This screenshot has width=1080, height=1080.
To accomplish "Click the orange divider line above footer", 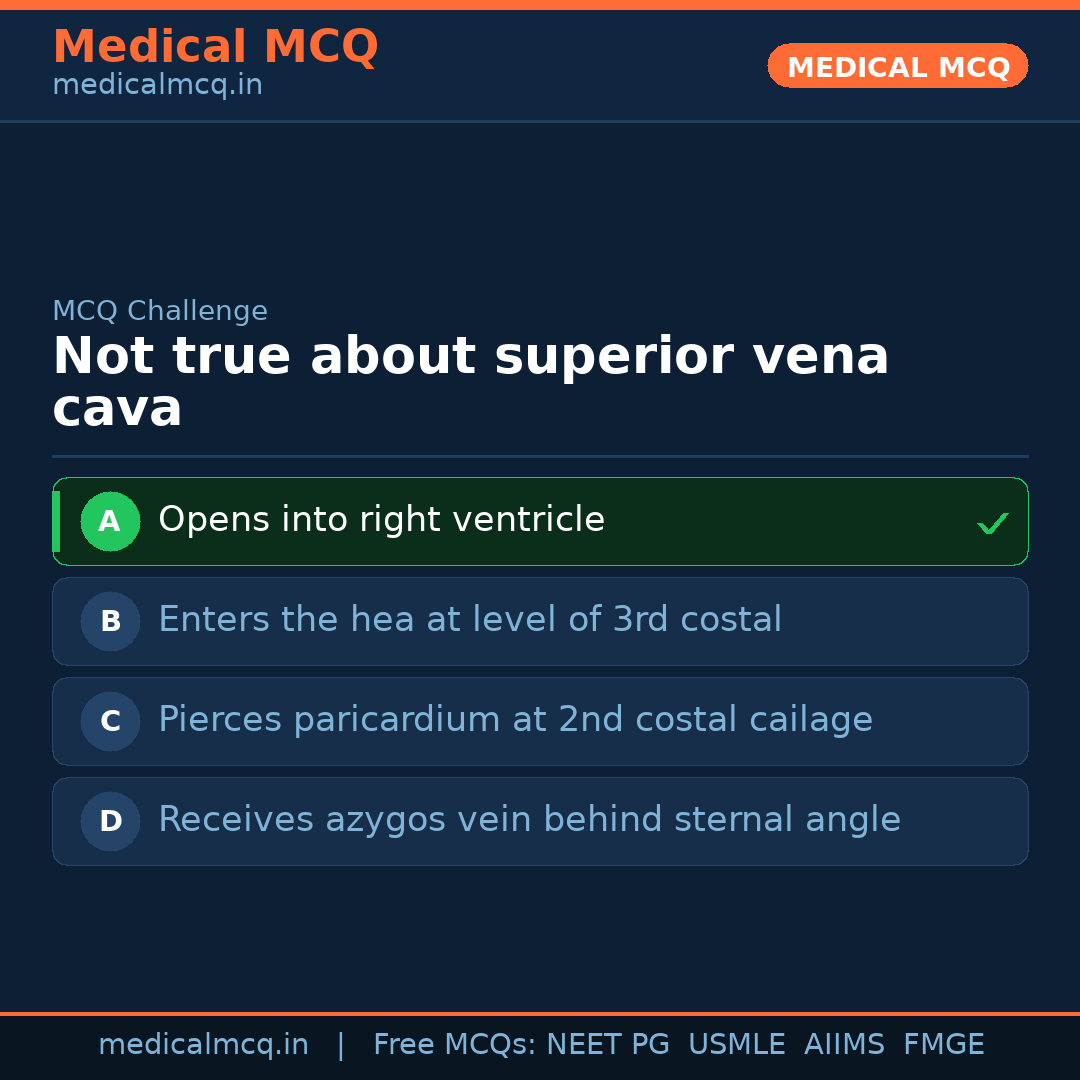I will click(540, 1013).
